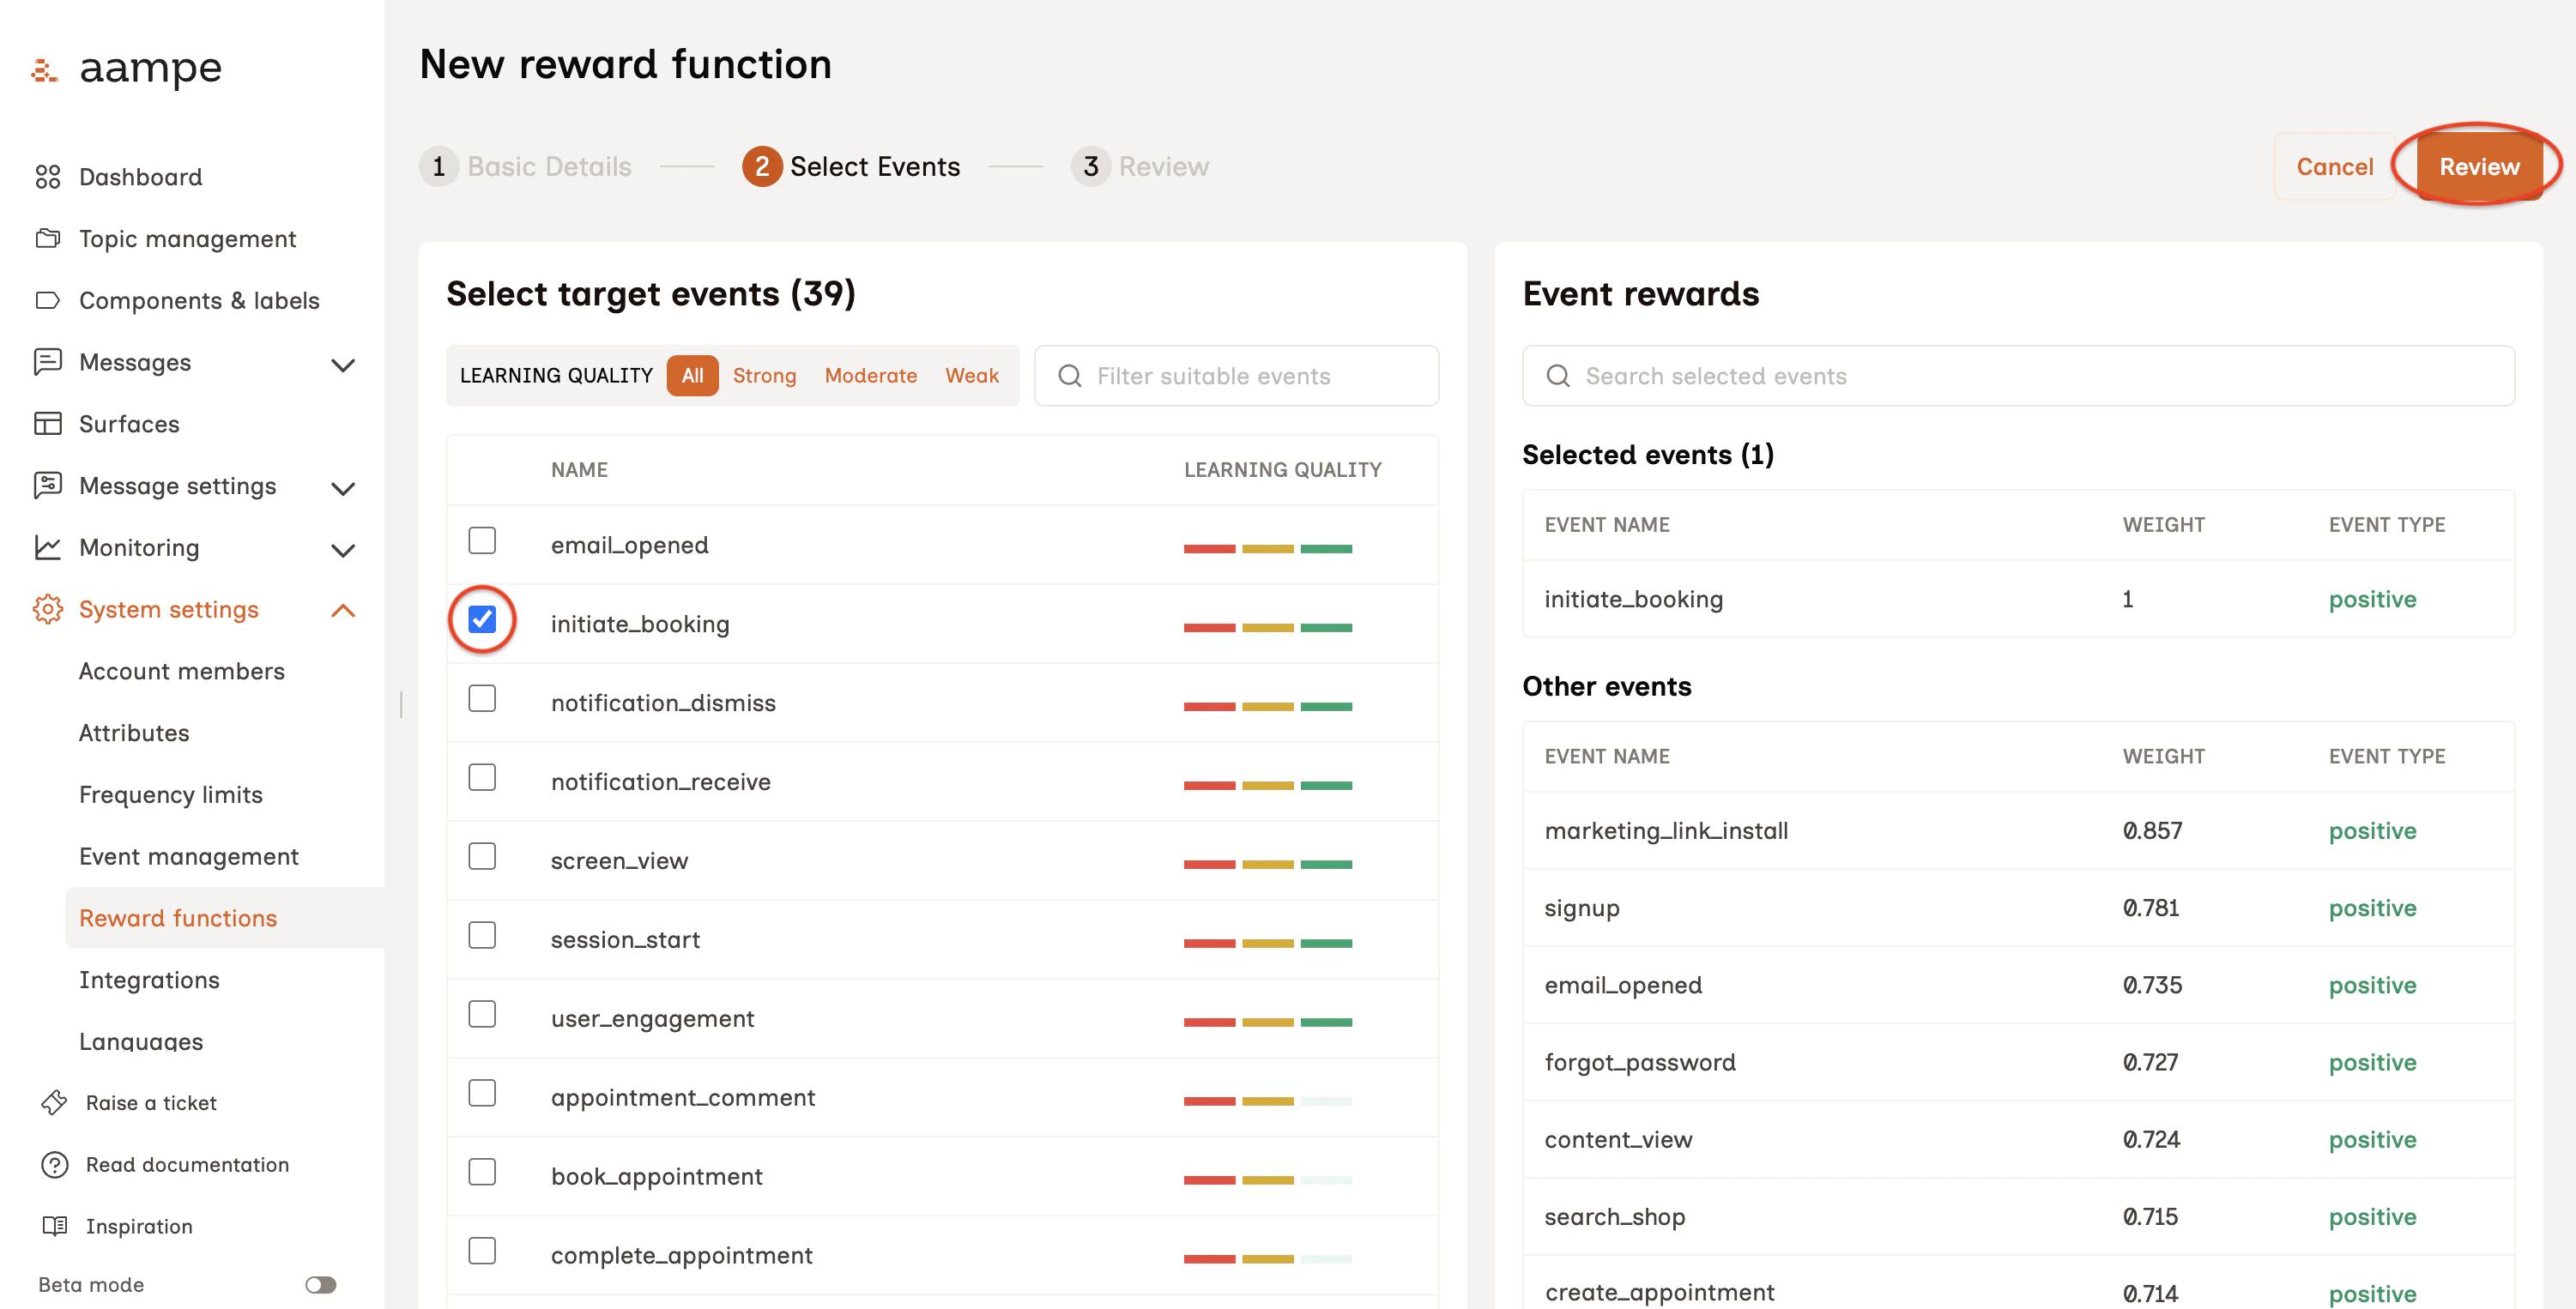Click the magnifier in Filter suitable events

(x=1070, y=376)
